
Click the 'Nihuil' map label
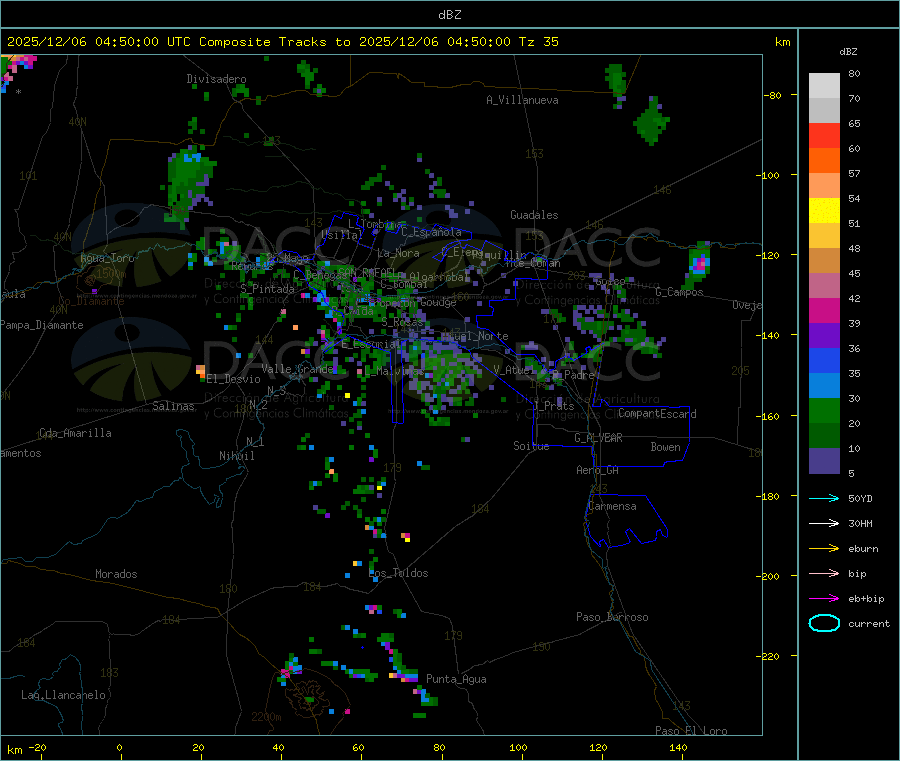click(x=236, y=456)
